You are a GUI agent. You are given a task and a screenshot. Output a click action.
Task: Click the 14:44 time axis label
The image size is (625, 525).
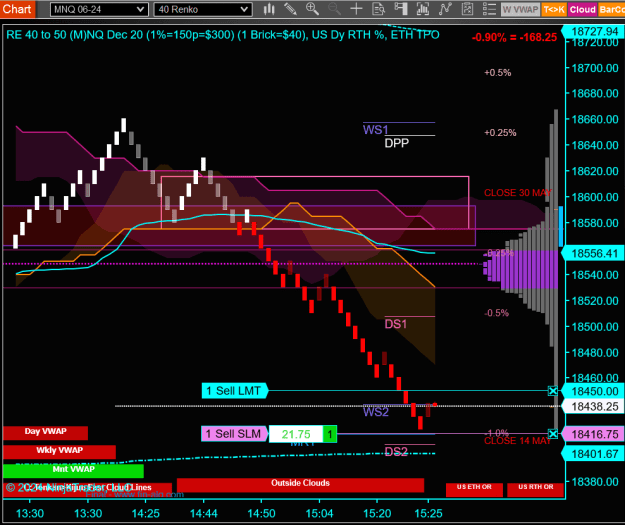[204, 513]
